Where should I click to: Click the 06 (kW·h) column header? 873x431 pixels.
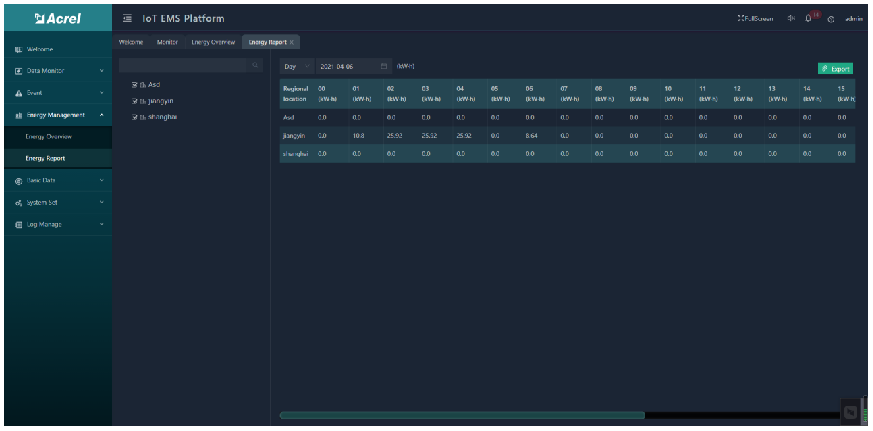click(x=539, y=94)
